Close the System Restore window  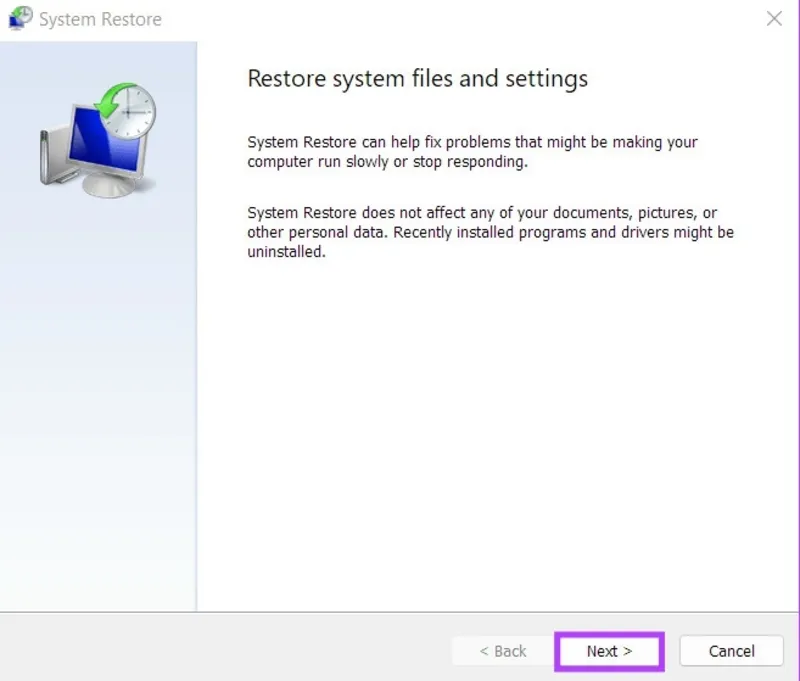point(775,18)
